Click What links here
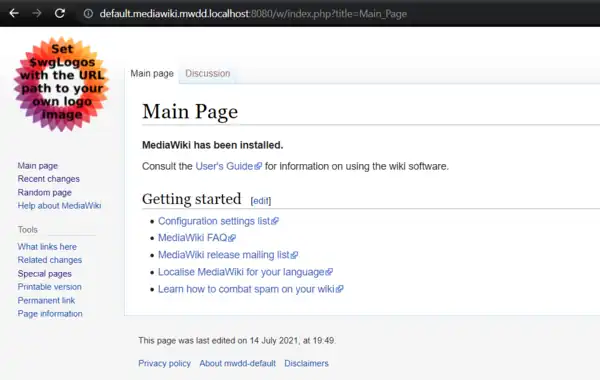This screenshot has width=600, height=380. [47, 246]
